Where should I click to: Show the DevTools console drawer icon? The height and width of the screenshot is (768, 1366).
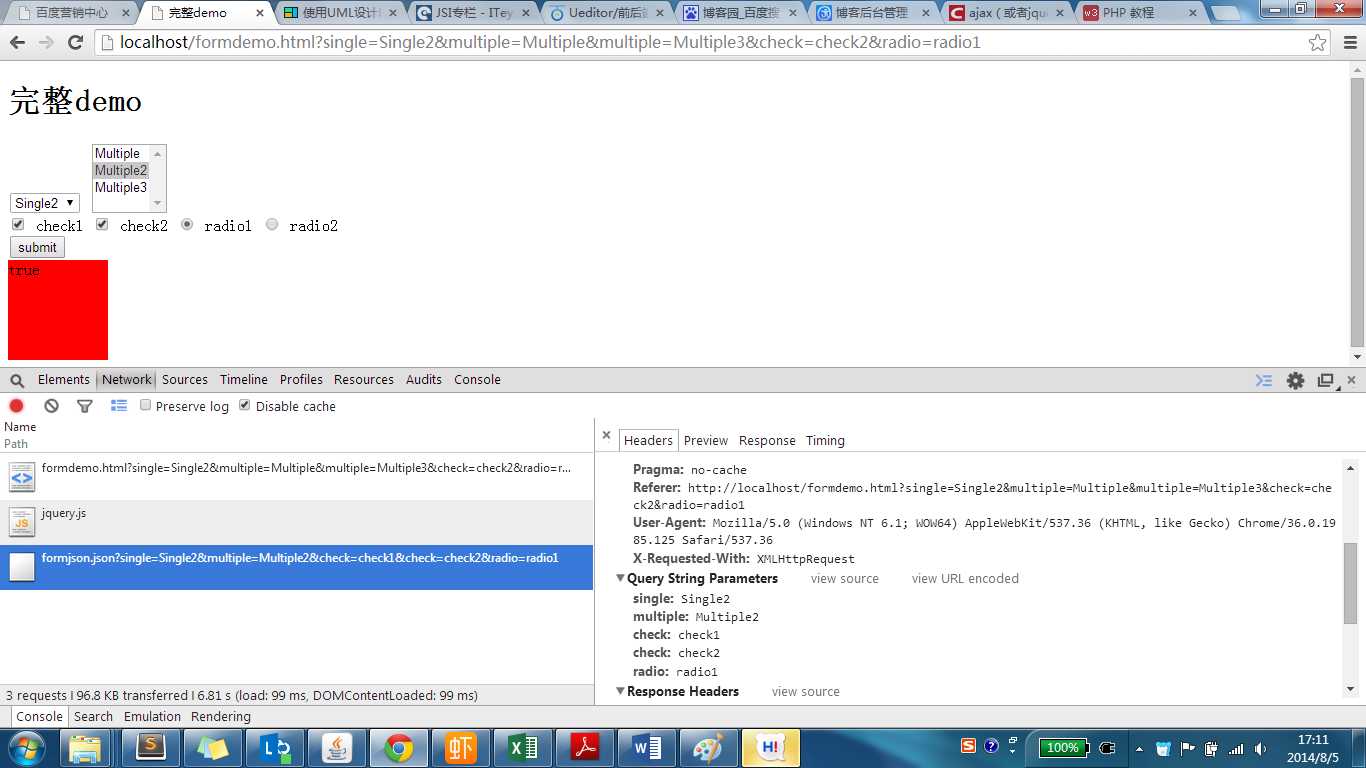tap(1264, 381)
